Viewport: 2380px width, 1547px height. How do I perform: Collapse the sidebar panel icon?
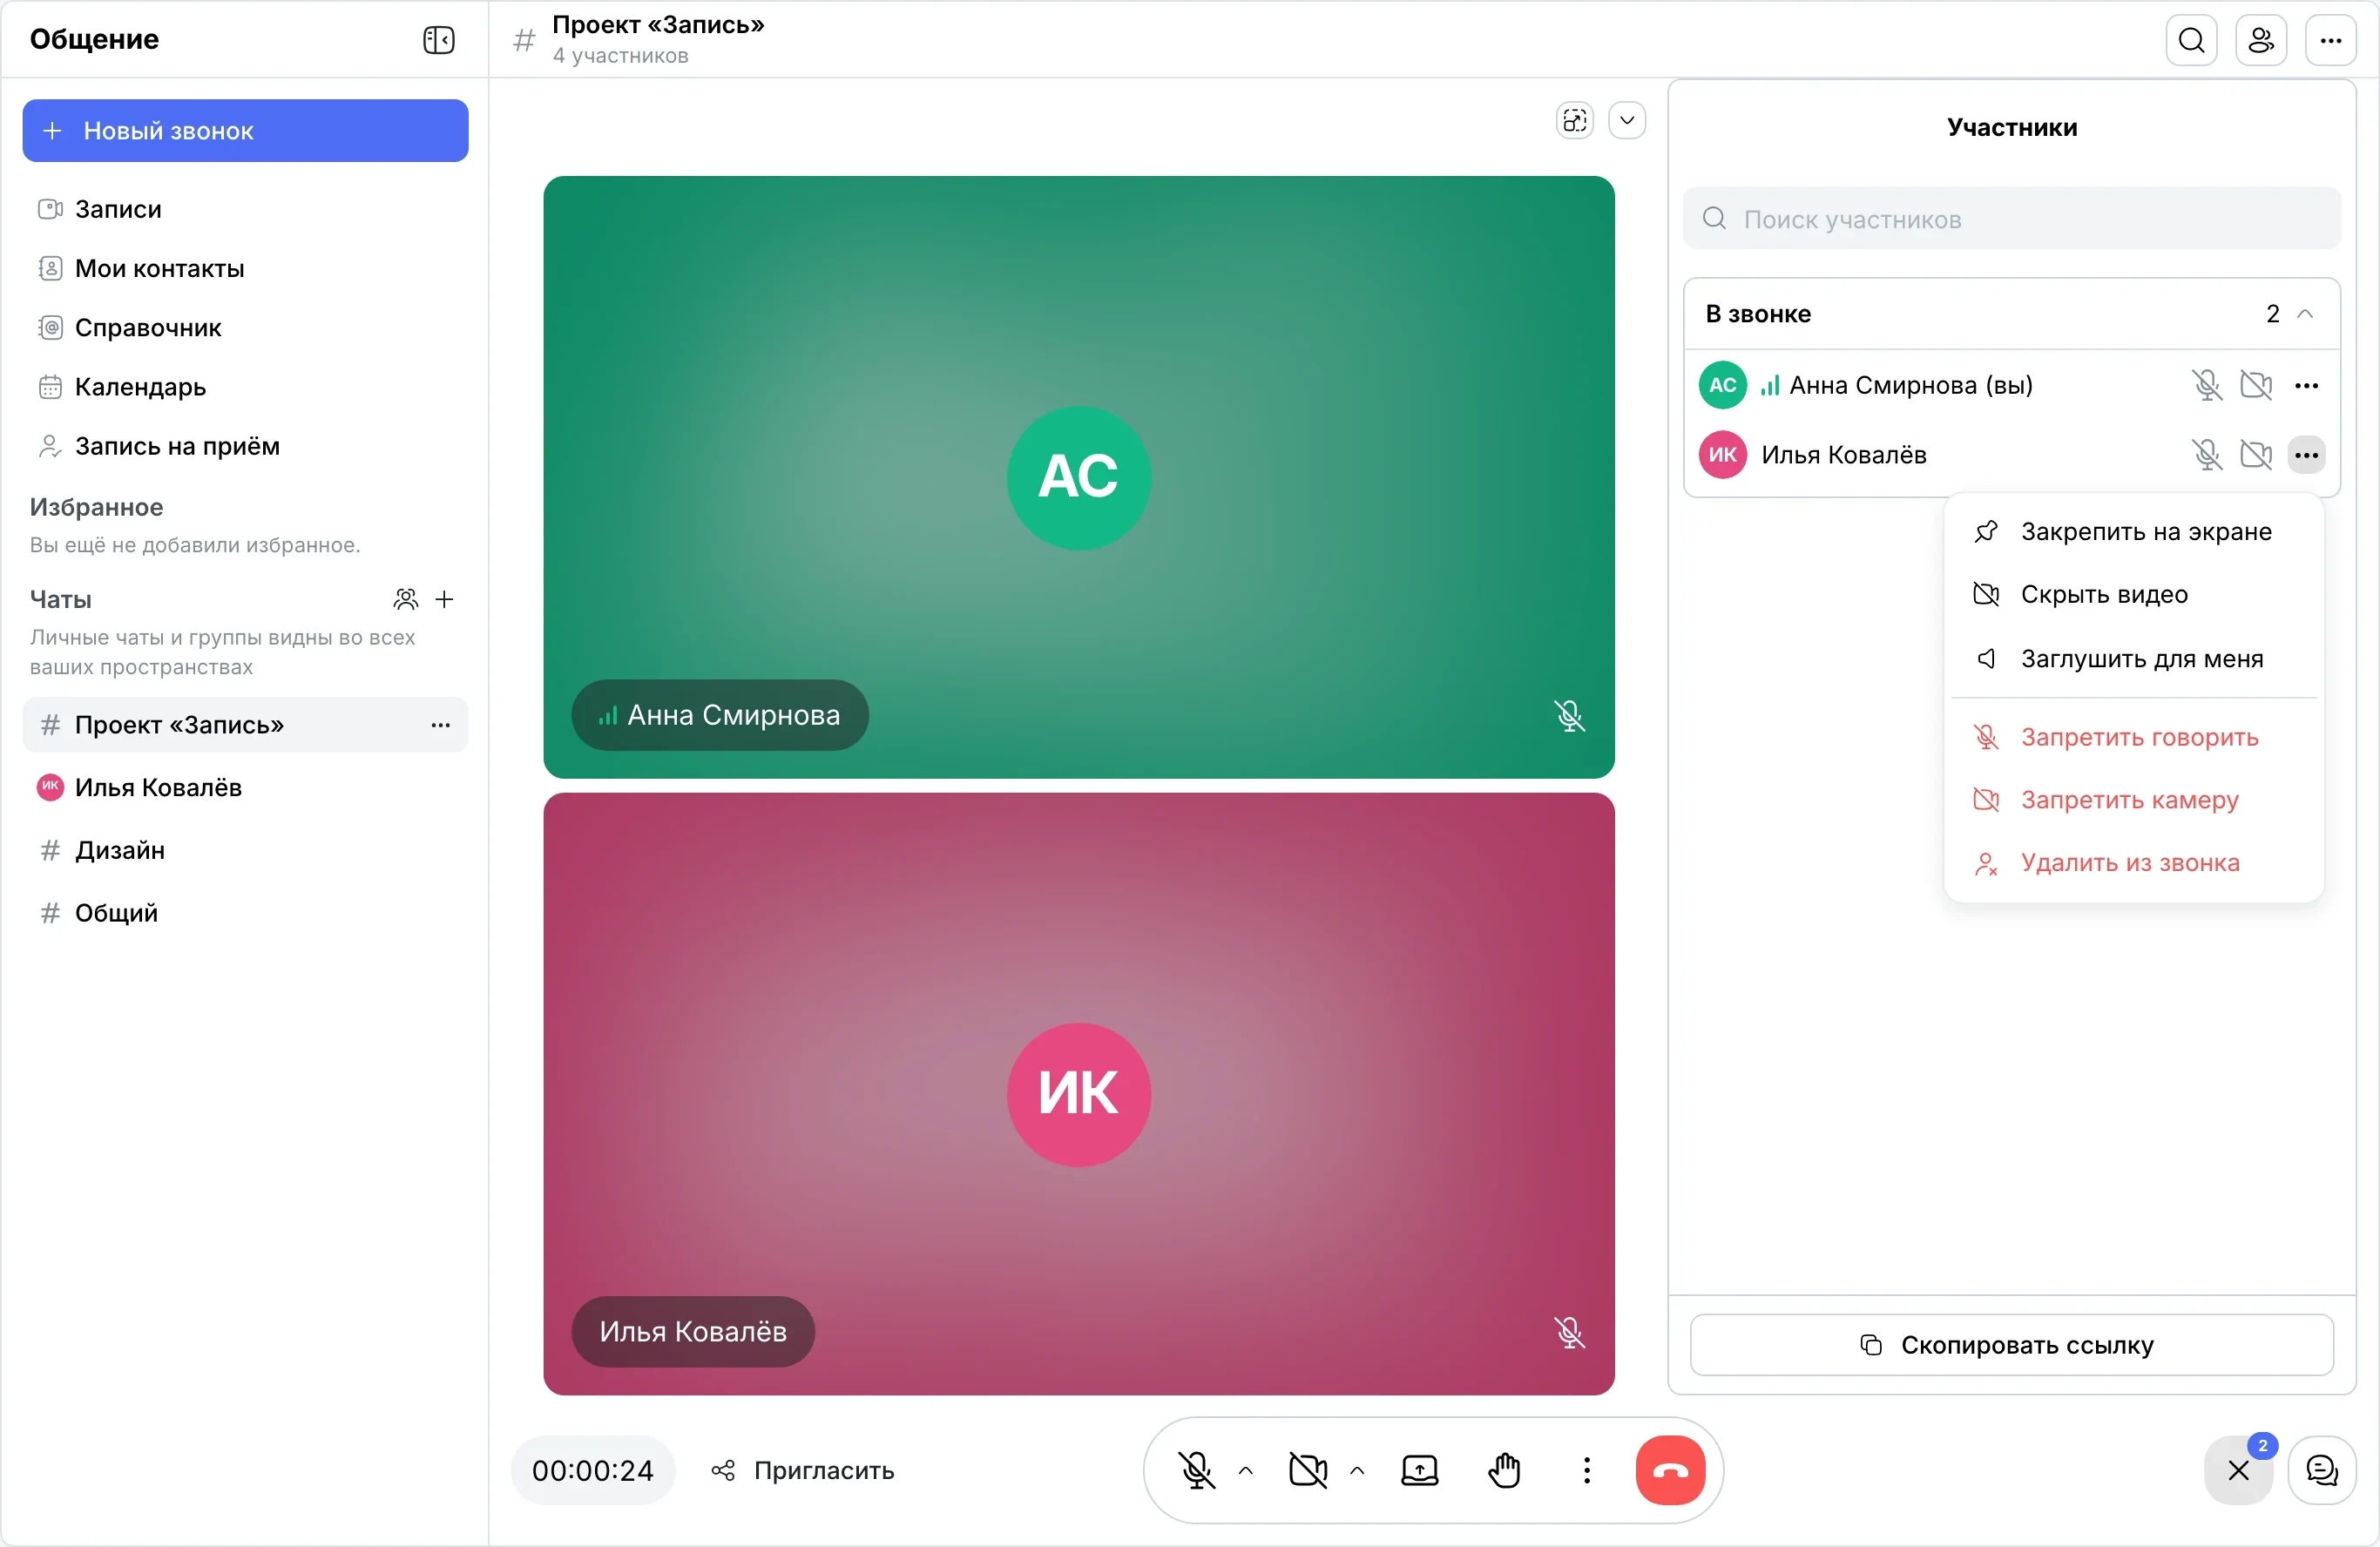(x=438, y=40)
